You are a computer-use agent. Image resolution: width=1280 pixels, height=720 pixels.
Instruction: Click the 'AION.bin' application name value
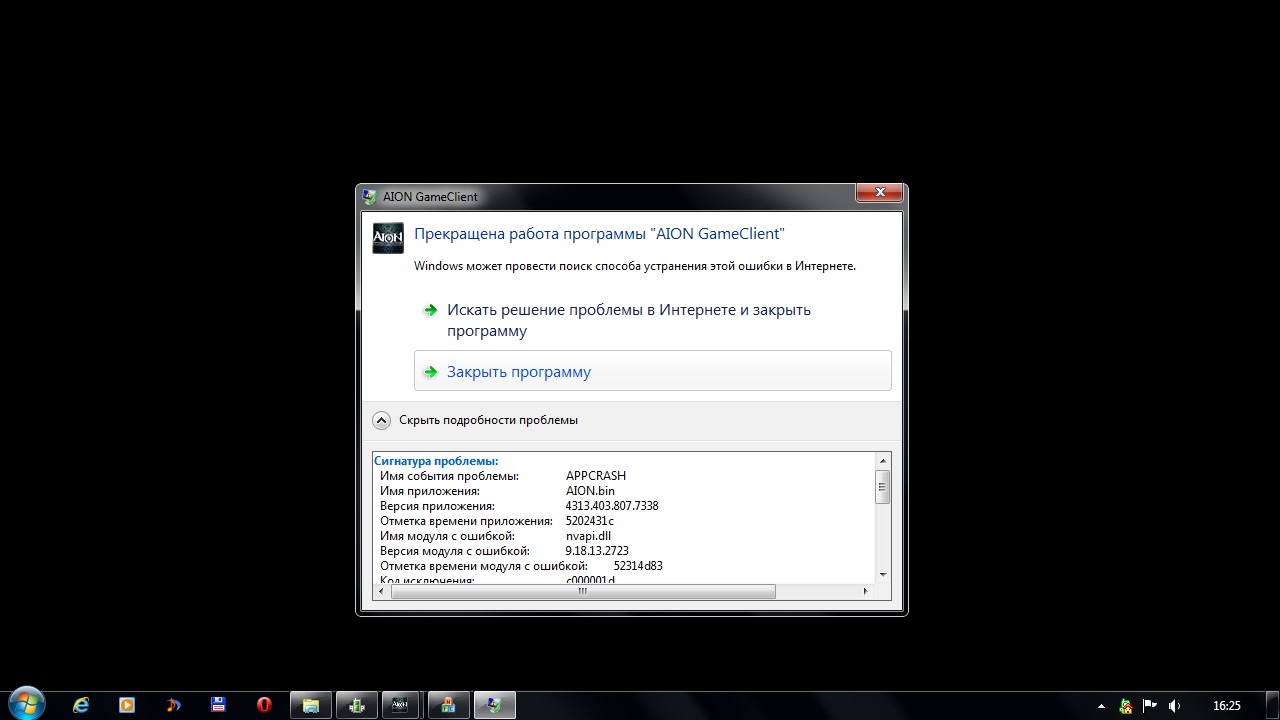coord(590,491)
